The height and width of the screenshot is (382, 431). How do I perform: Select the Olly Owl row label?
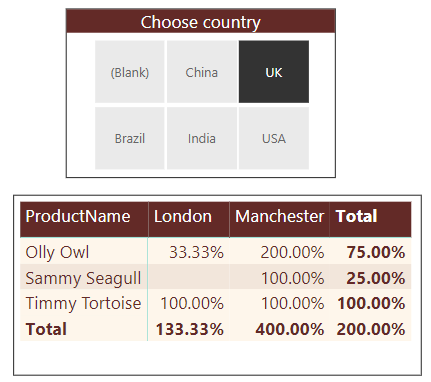coord(57,252)
